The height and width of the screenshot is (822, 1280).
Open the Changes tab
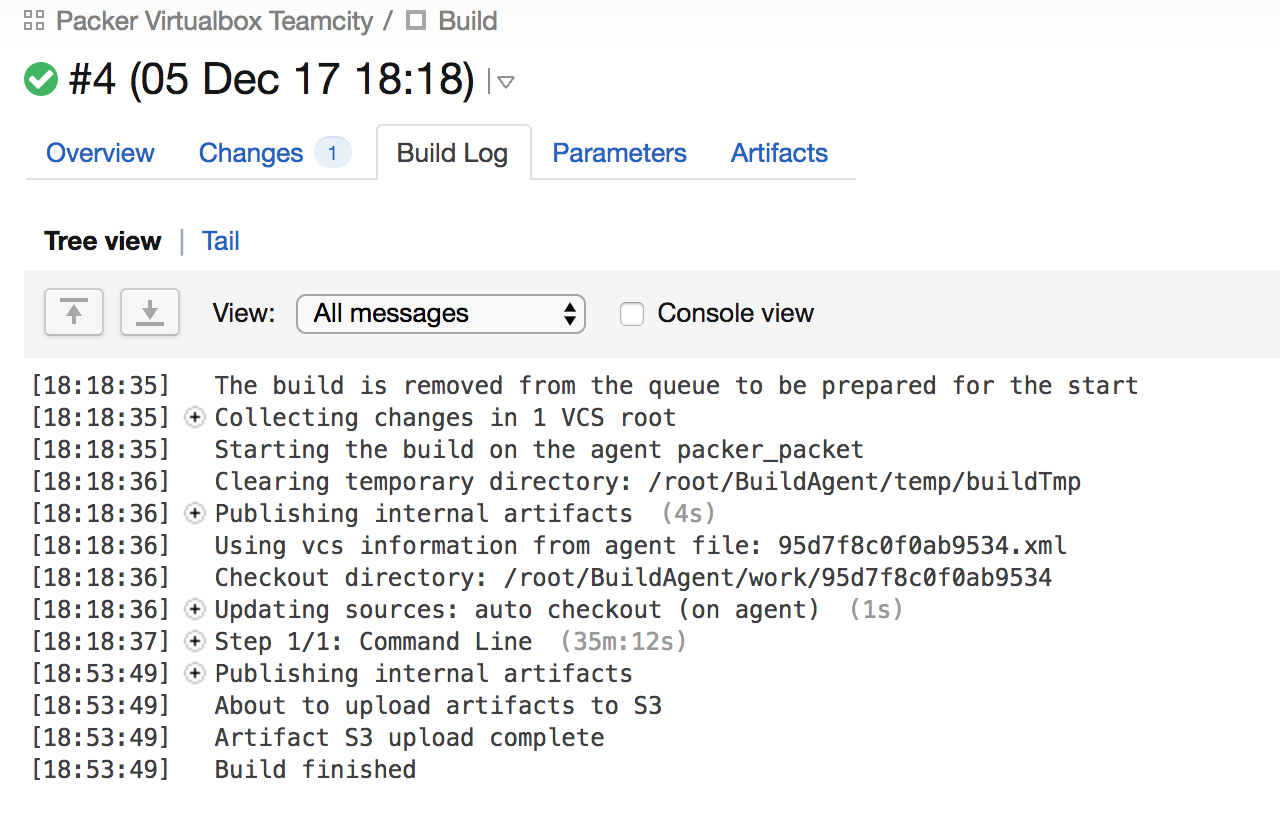251,153
